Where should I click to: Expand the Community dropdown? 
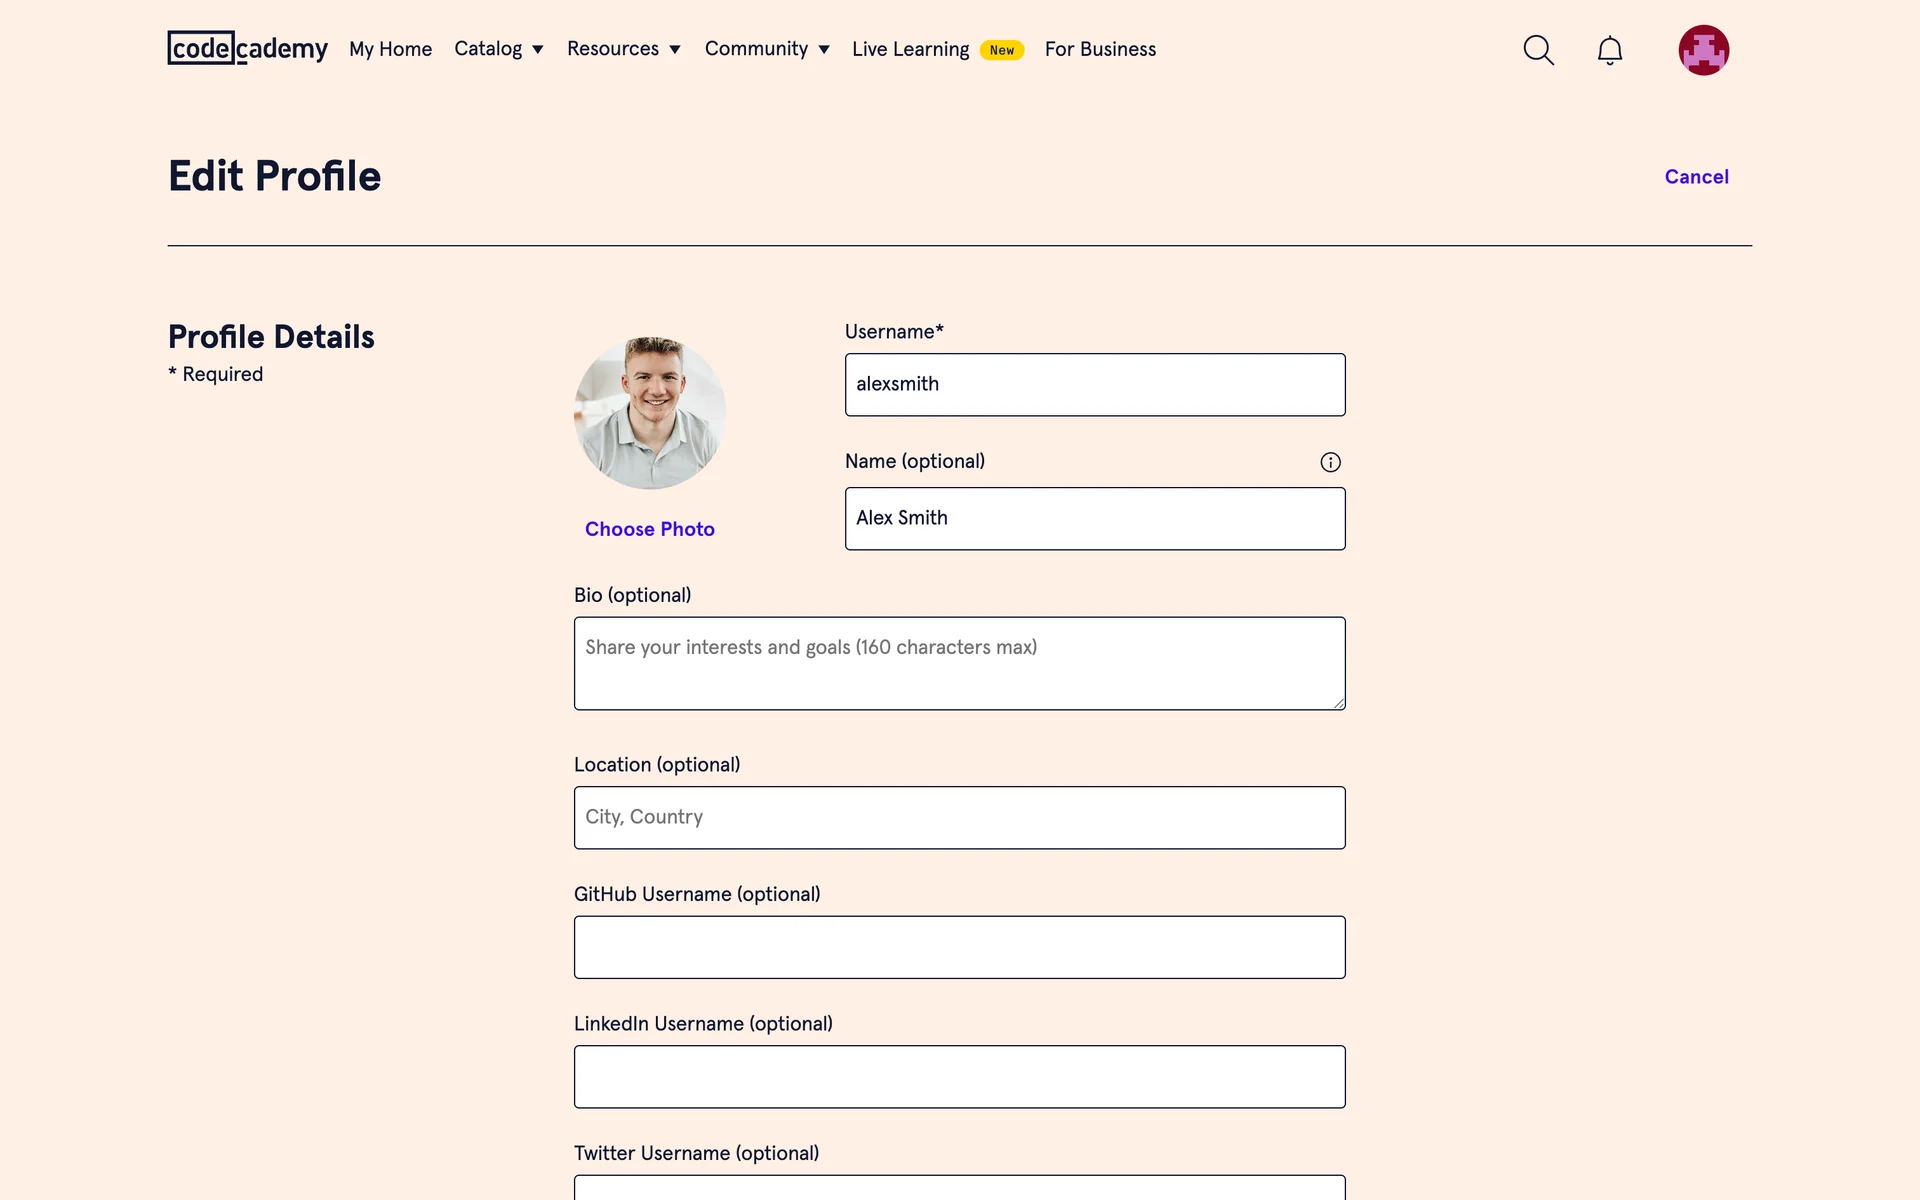pyautogui.click(x=766, y=49)
